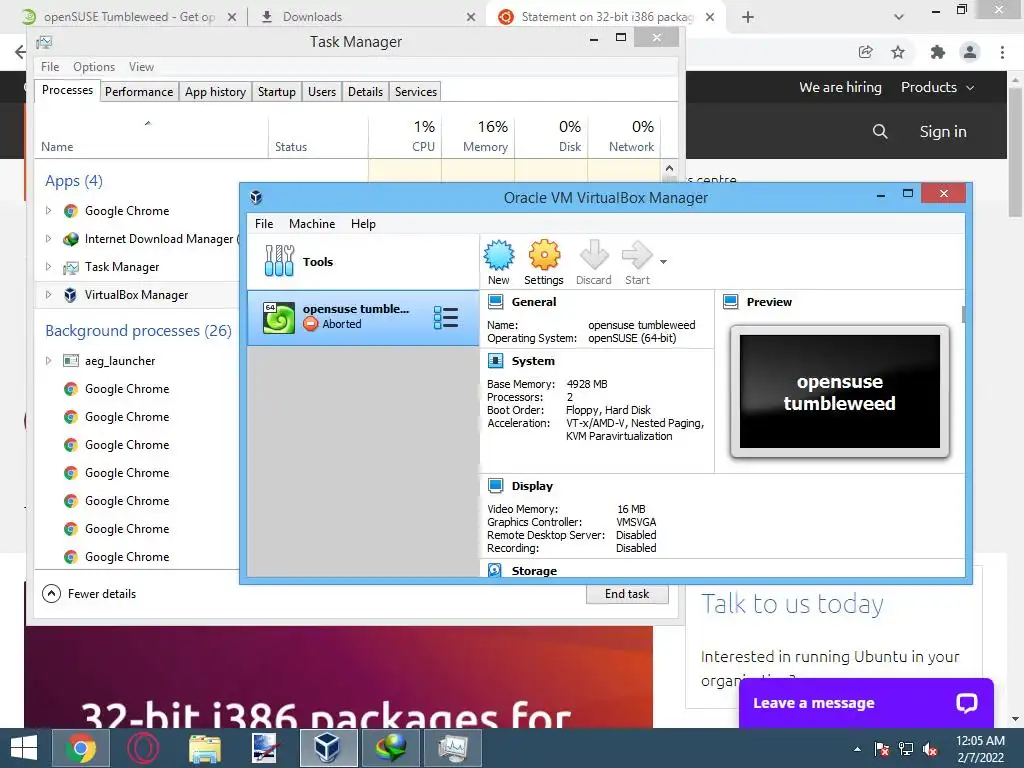1024x768 pixels.
Task: Expand Task Manager process row
Action: click(48, 266)
